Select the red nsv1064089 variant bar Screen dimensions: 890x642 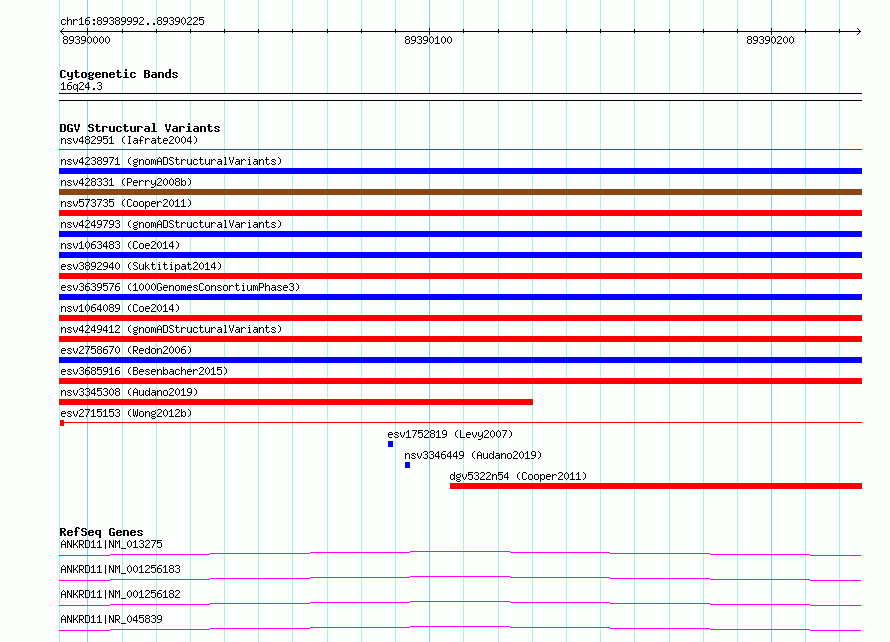pos(460,318)
